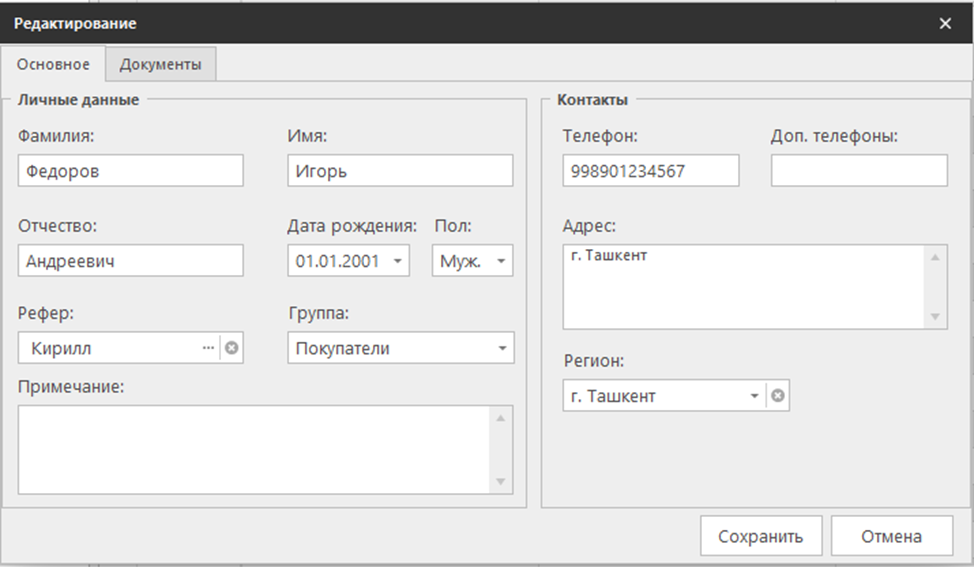Screen dimensions: 974x567
Task: Focus the Имя field with Игорь
Action: click(400, 171)
